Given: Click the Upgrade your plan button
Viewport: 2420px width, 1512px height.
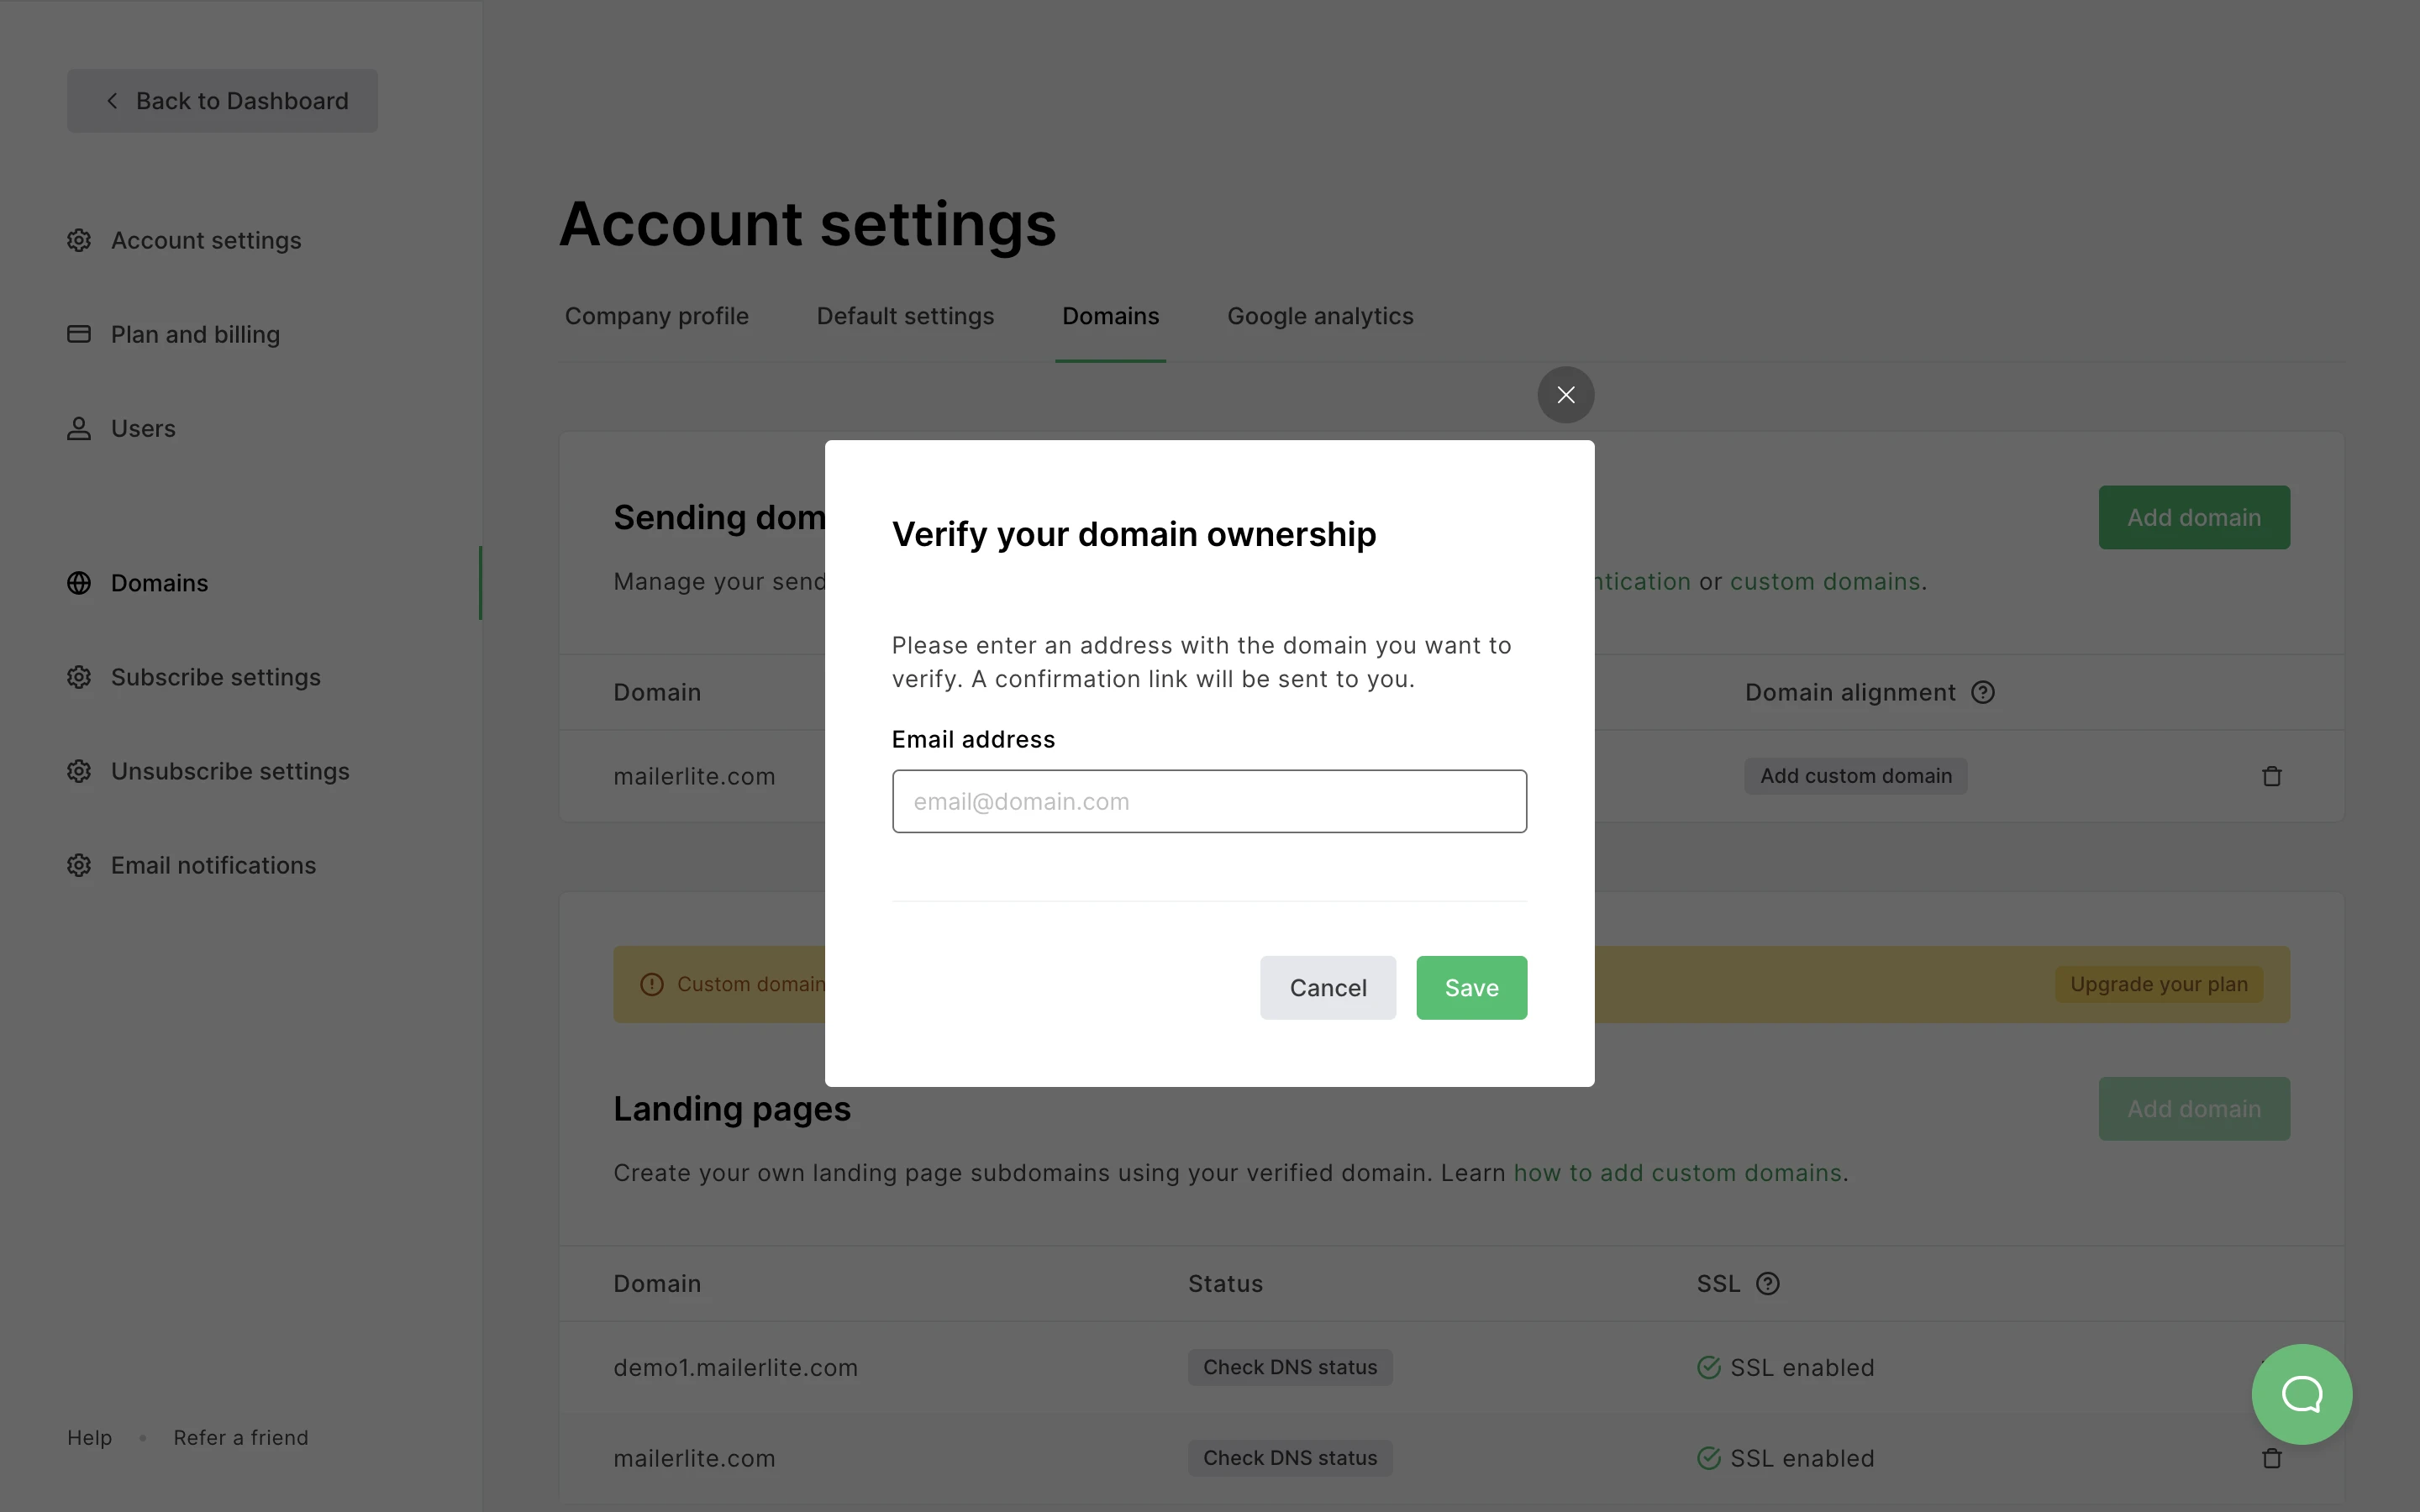Looking at the screenshot, I should [x=2158, y=984].
